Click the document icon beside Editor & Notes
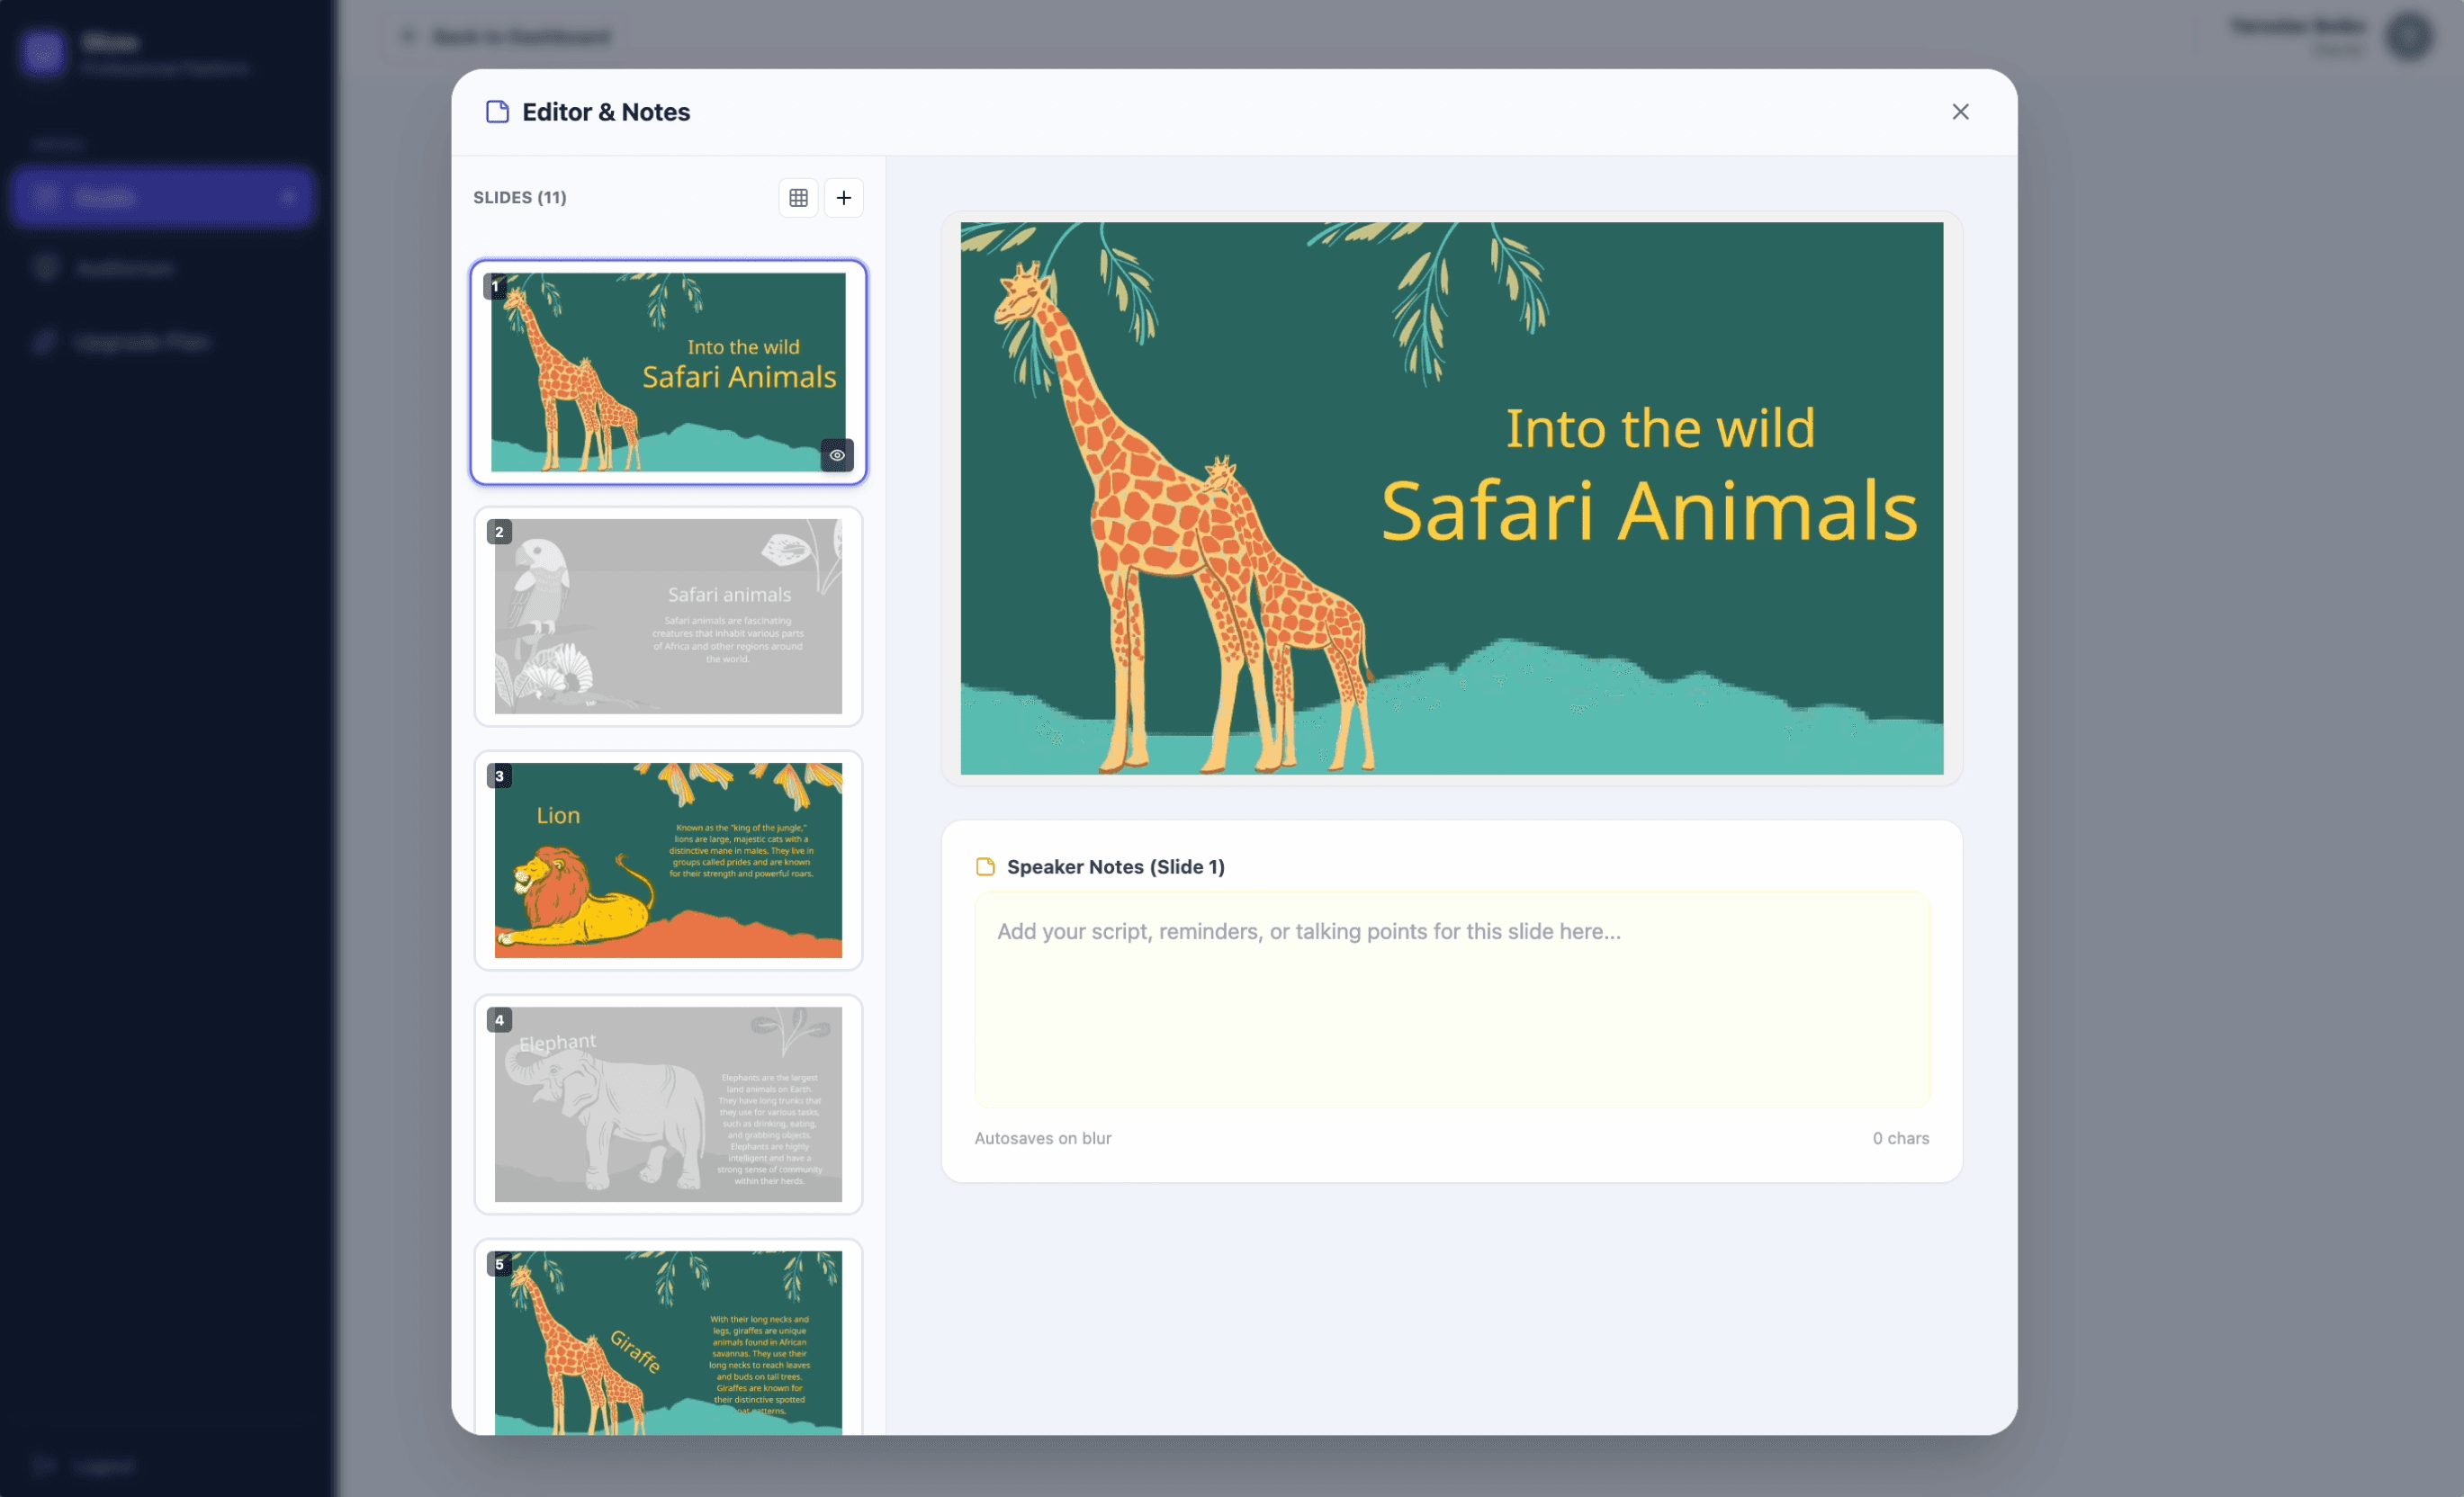Viewport: 2464px width, 1497px height. coord(497,111)
